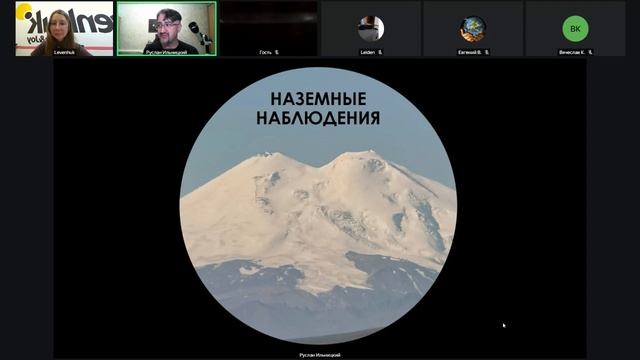
Task: Click the green BK avatar circle
Action: (575, 29)
